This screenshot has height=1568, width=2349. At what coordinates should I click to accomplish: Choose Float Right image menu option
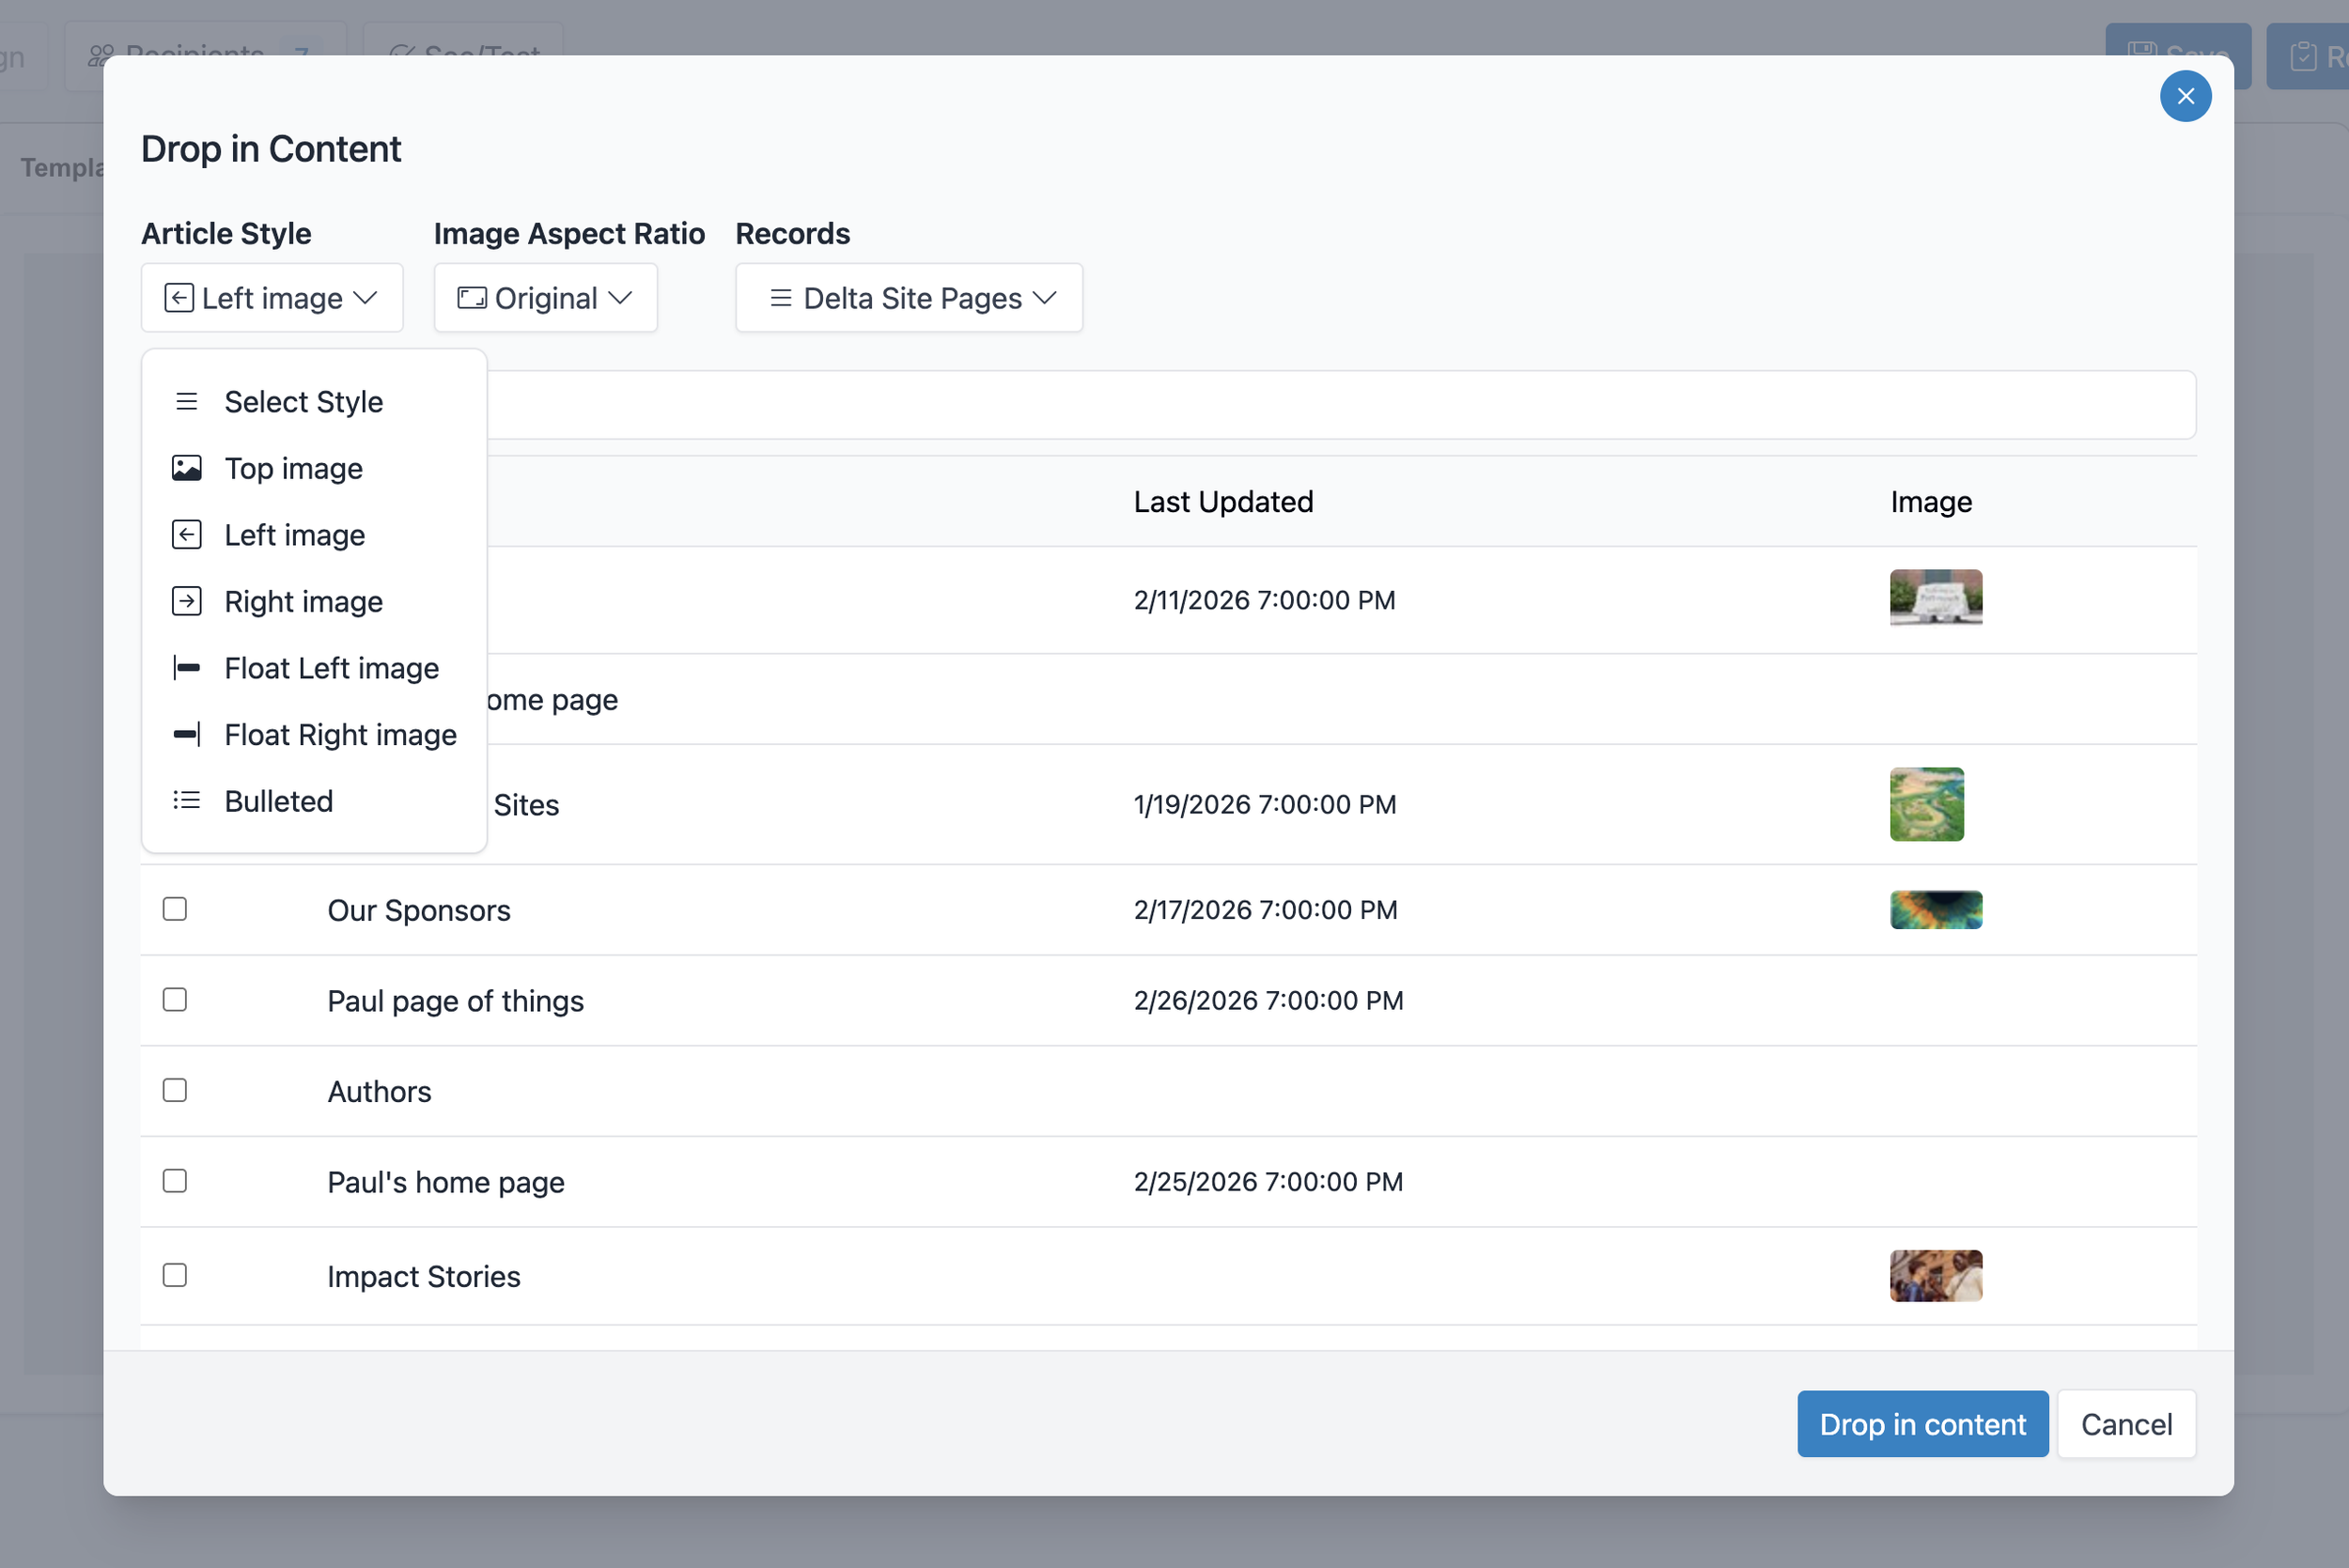pos(340,735)
